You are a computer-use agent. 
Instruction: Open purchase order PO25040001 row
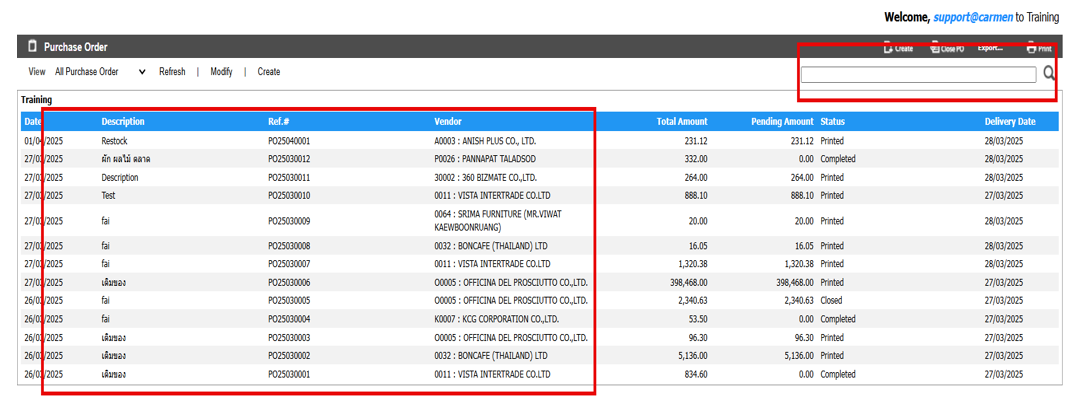[x=289, y=141]
